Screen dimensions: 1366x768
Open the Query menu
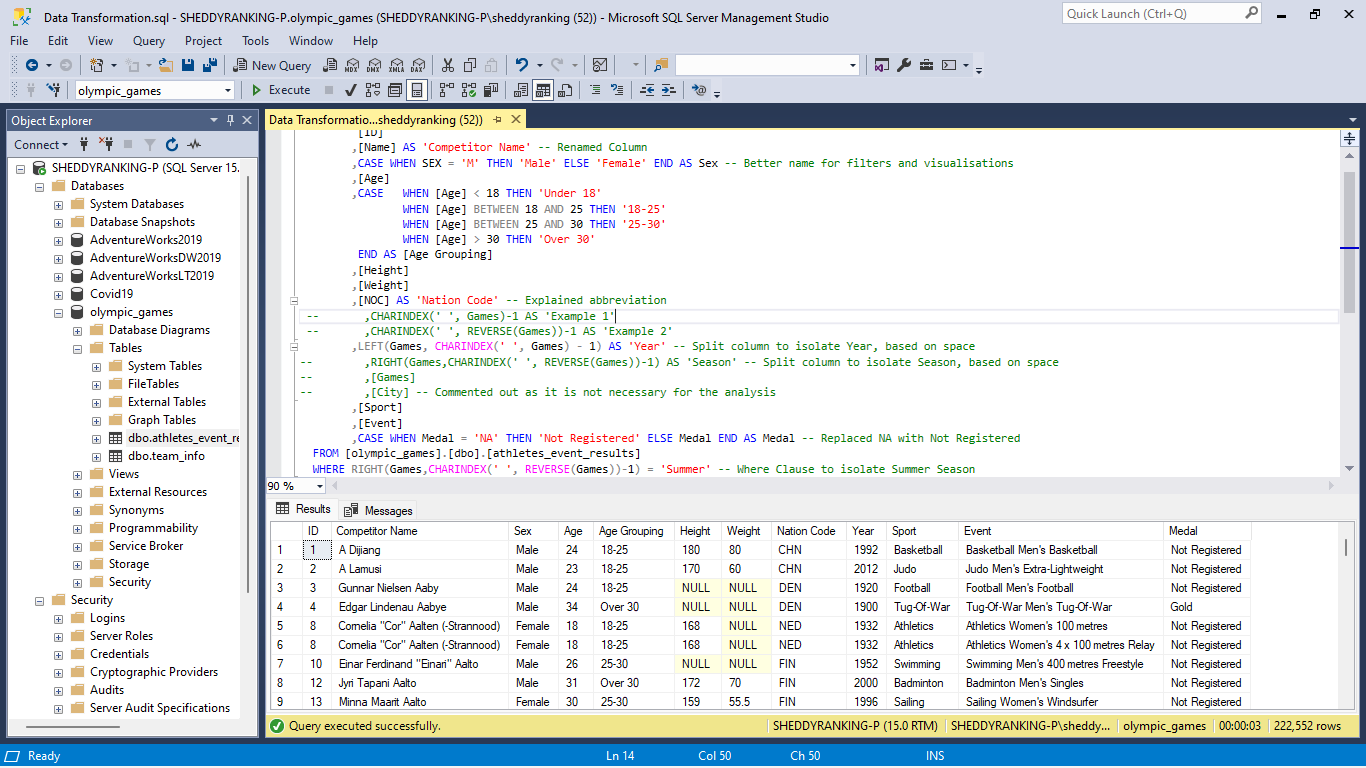click(x=148, y=41)
